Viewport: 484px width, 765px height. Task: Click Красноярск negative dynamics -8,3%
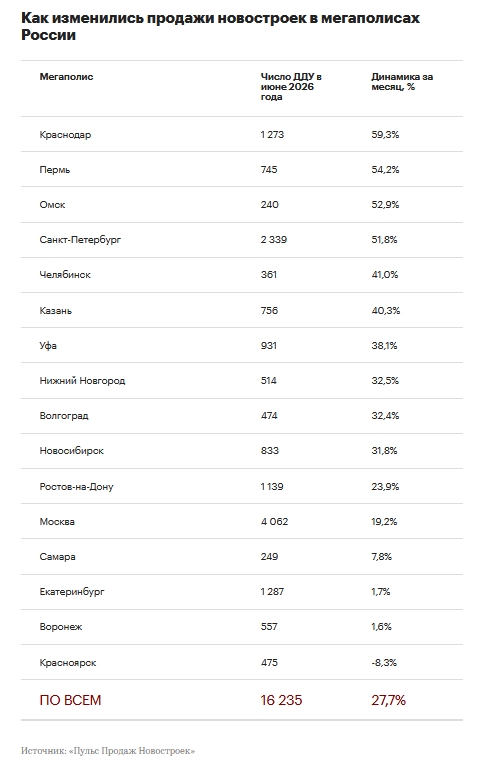384,663
